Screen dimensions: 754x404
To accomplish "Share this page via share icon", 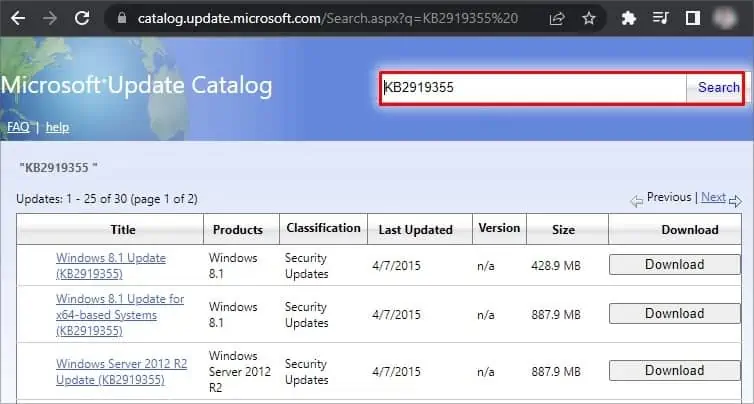I will coord(557,18).
